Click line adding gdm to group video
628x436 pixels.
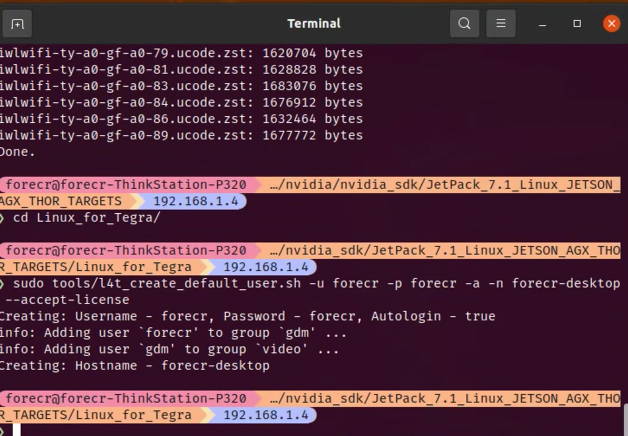pos(169,349)
